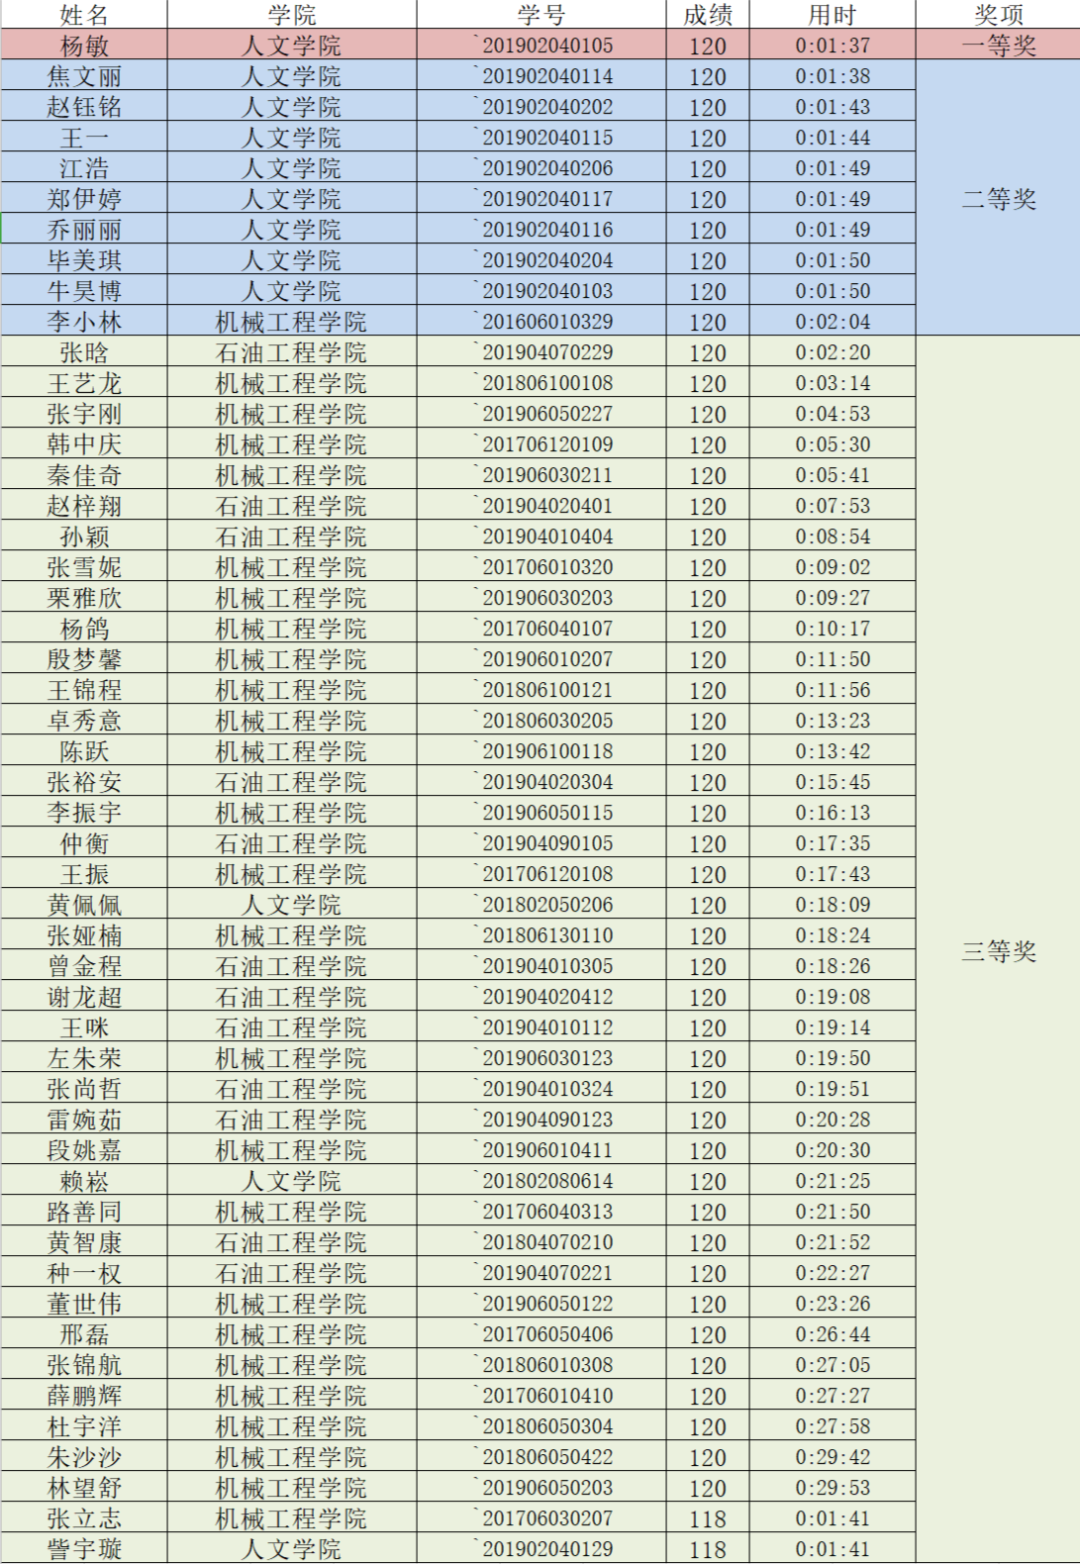
Task: Click the 成绩 column header
Action: [x=707, y=15]
